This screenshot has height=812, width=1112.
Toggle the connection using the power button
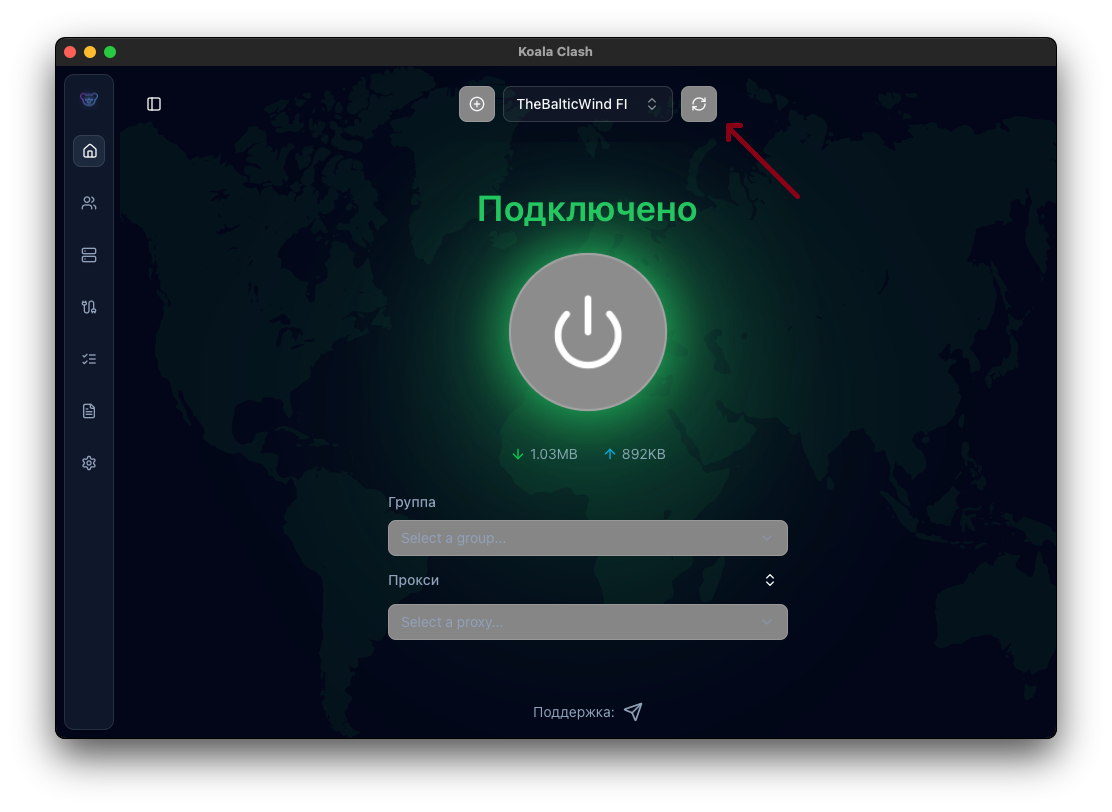[588, 332]
